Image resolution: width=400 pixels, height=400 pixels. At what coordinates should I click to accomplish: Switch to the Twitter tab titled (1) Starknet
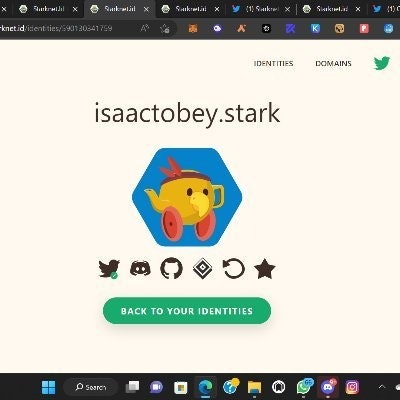tap(260, 9)
